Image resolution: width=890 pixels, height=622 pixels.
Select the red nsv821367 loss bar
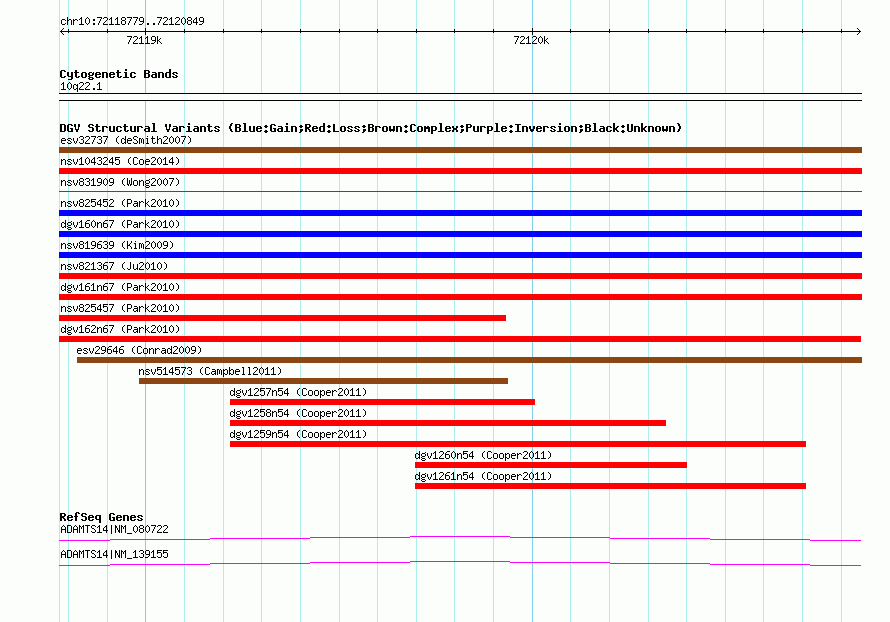click(x=460, y=276)
